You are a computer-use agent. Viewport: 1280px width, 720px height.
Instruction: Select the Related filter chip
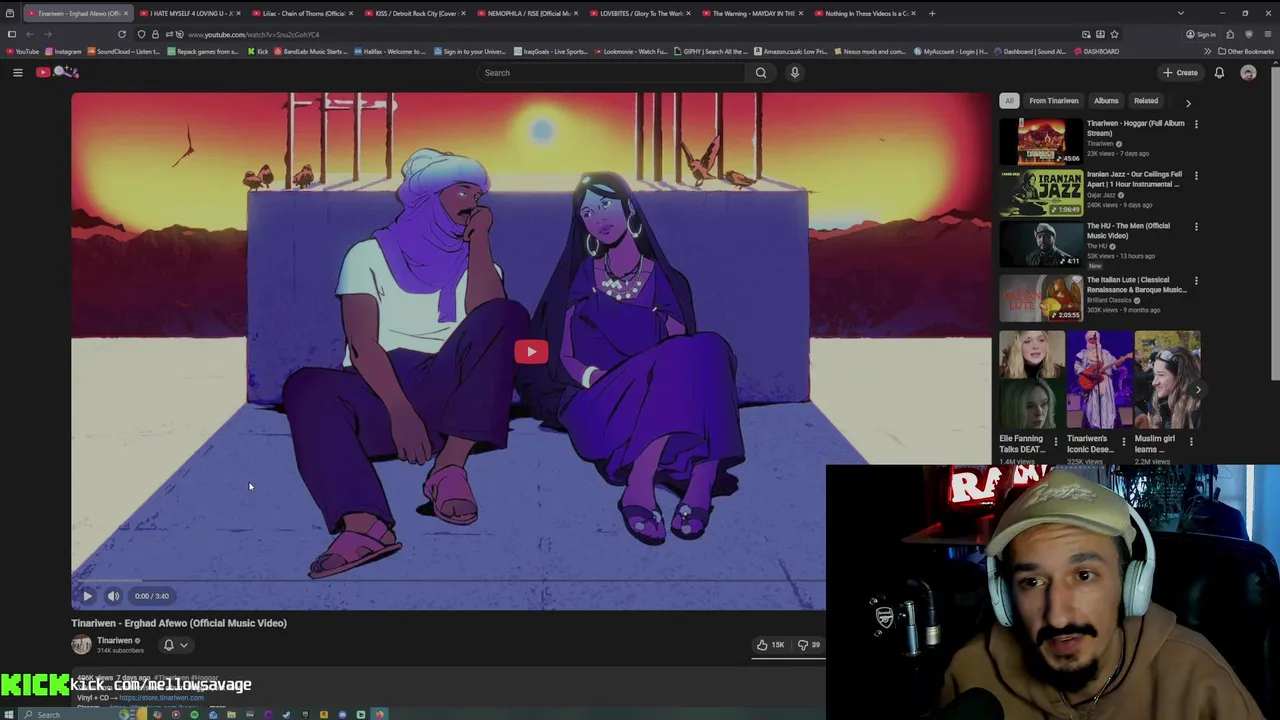[x=1146, y=100]
